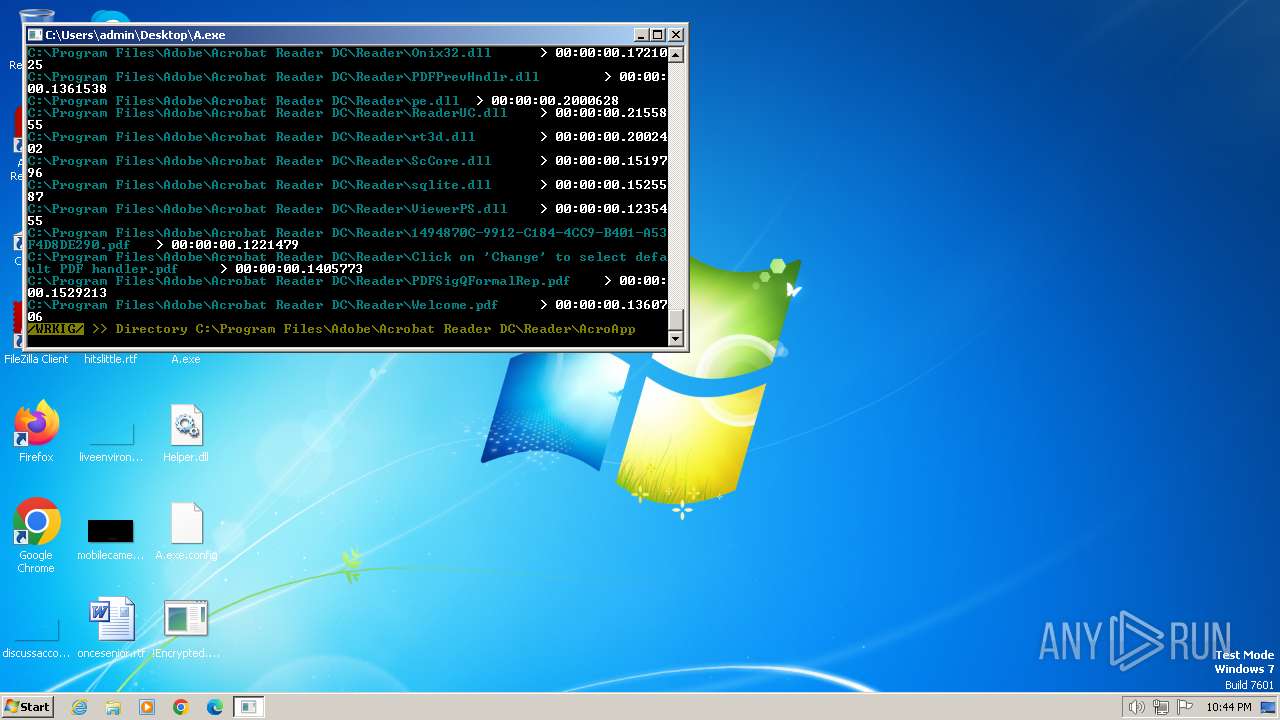This screenshot has height=720, width=1280.
Task: Click the ScCore.dll console line
Action: pyautogui.click(x=347, y=161)
